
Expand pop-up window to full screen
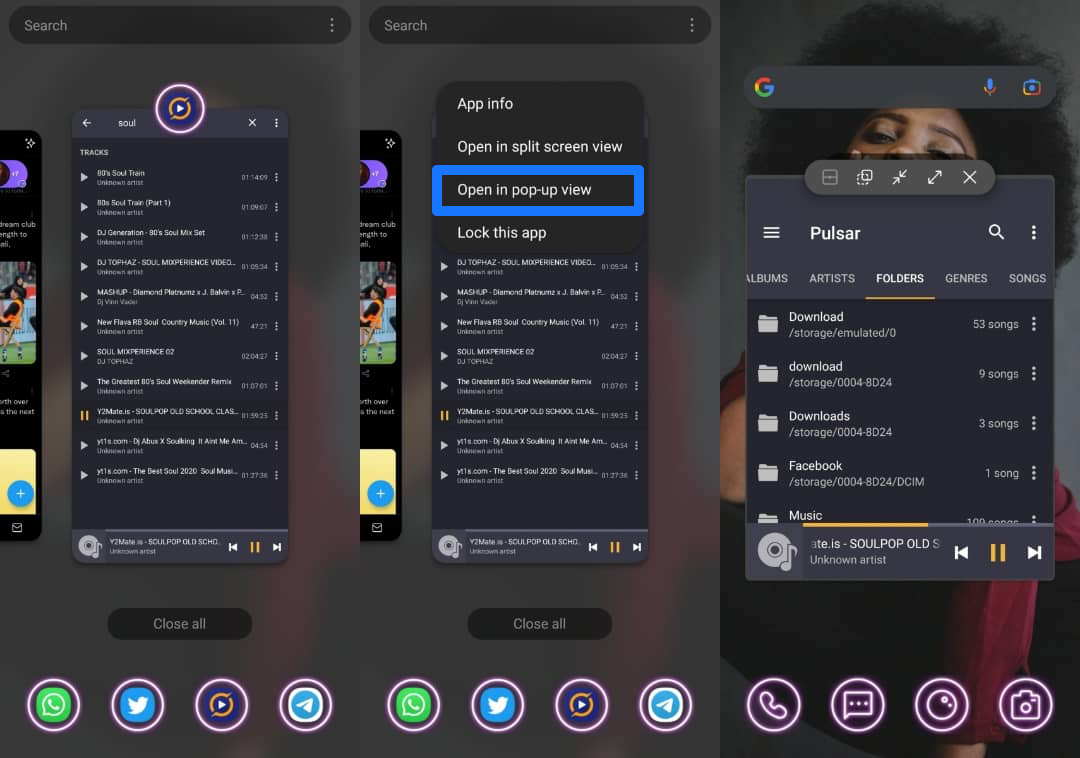(935, 178)
